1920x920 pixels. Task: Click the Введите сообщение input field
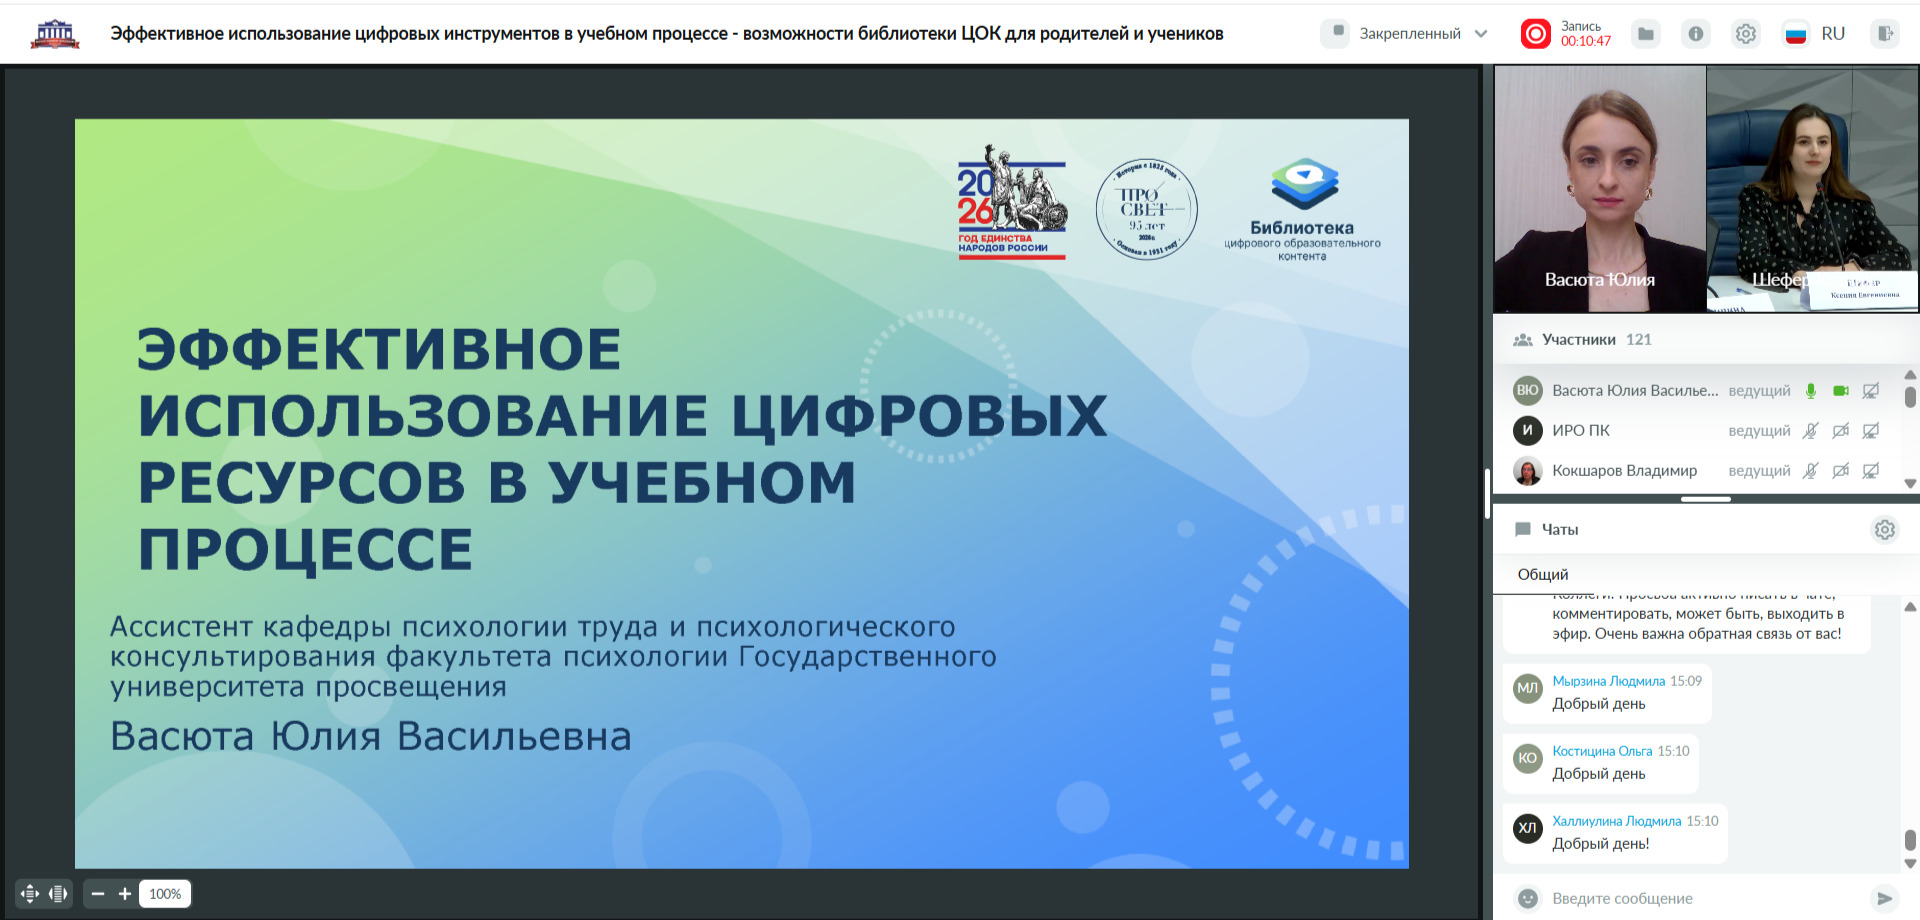pyautogui.click(x=1700, y=898)
